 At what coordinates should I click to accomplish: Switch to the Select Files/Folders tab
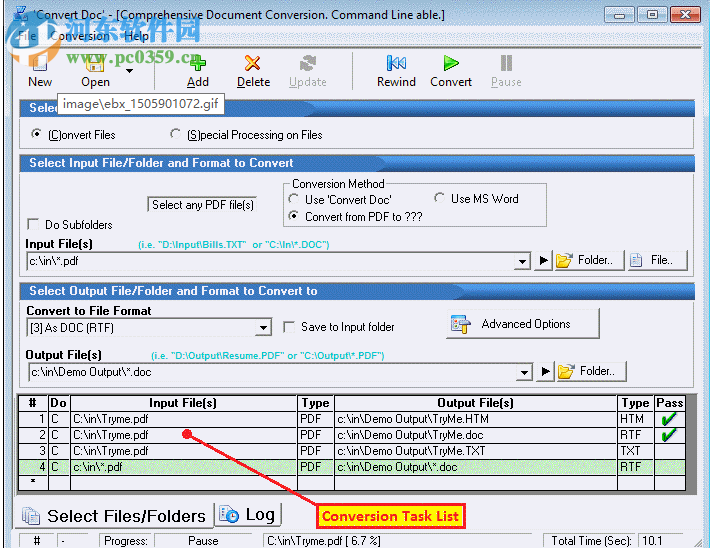tap(114, 516)
